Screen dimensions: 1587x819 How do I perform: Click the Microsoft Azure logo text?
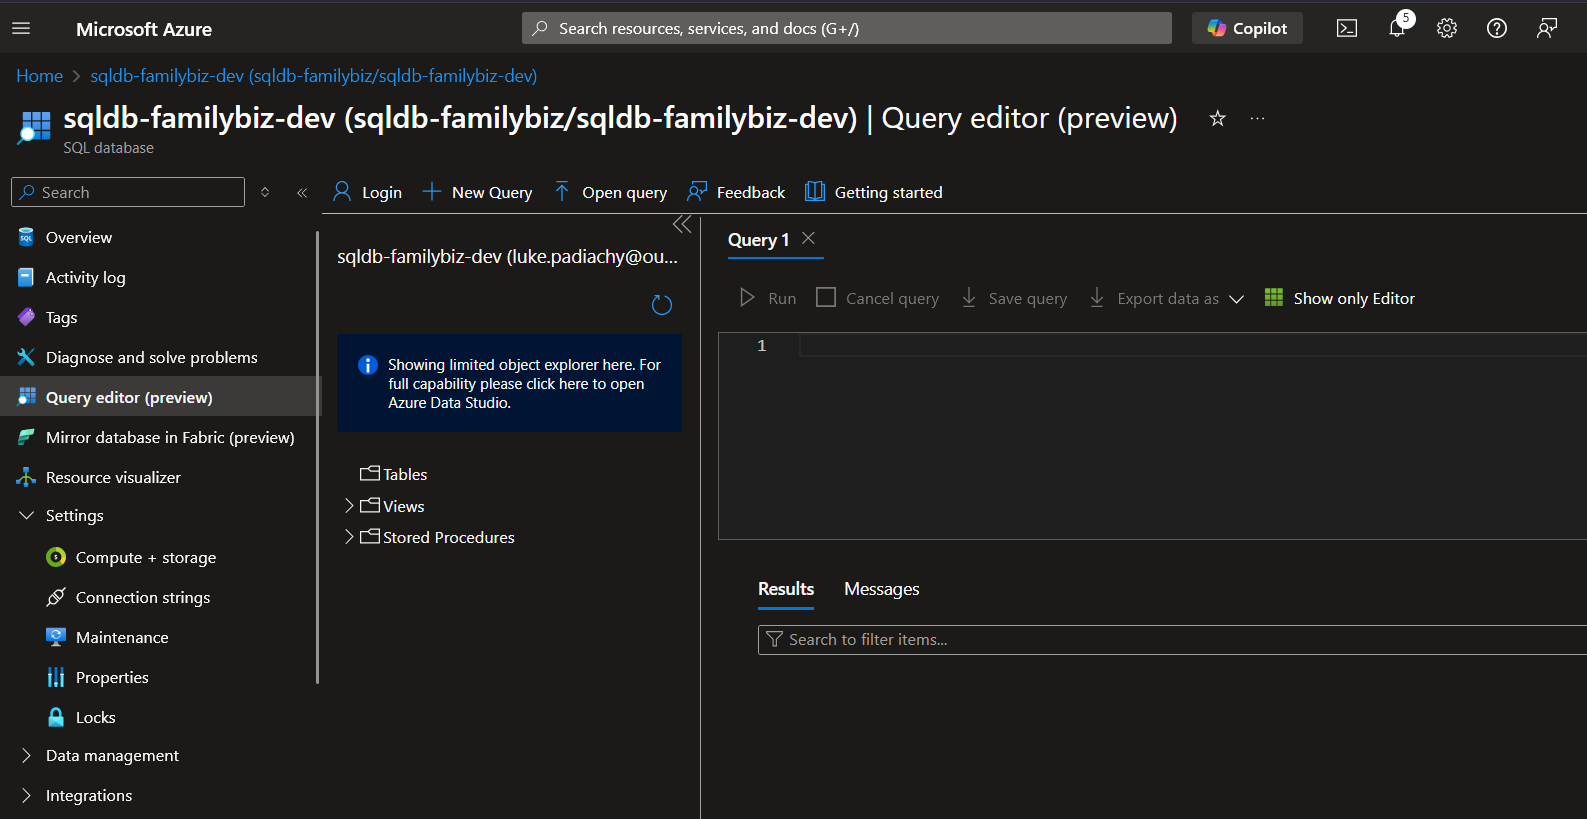144,29
